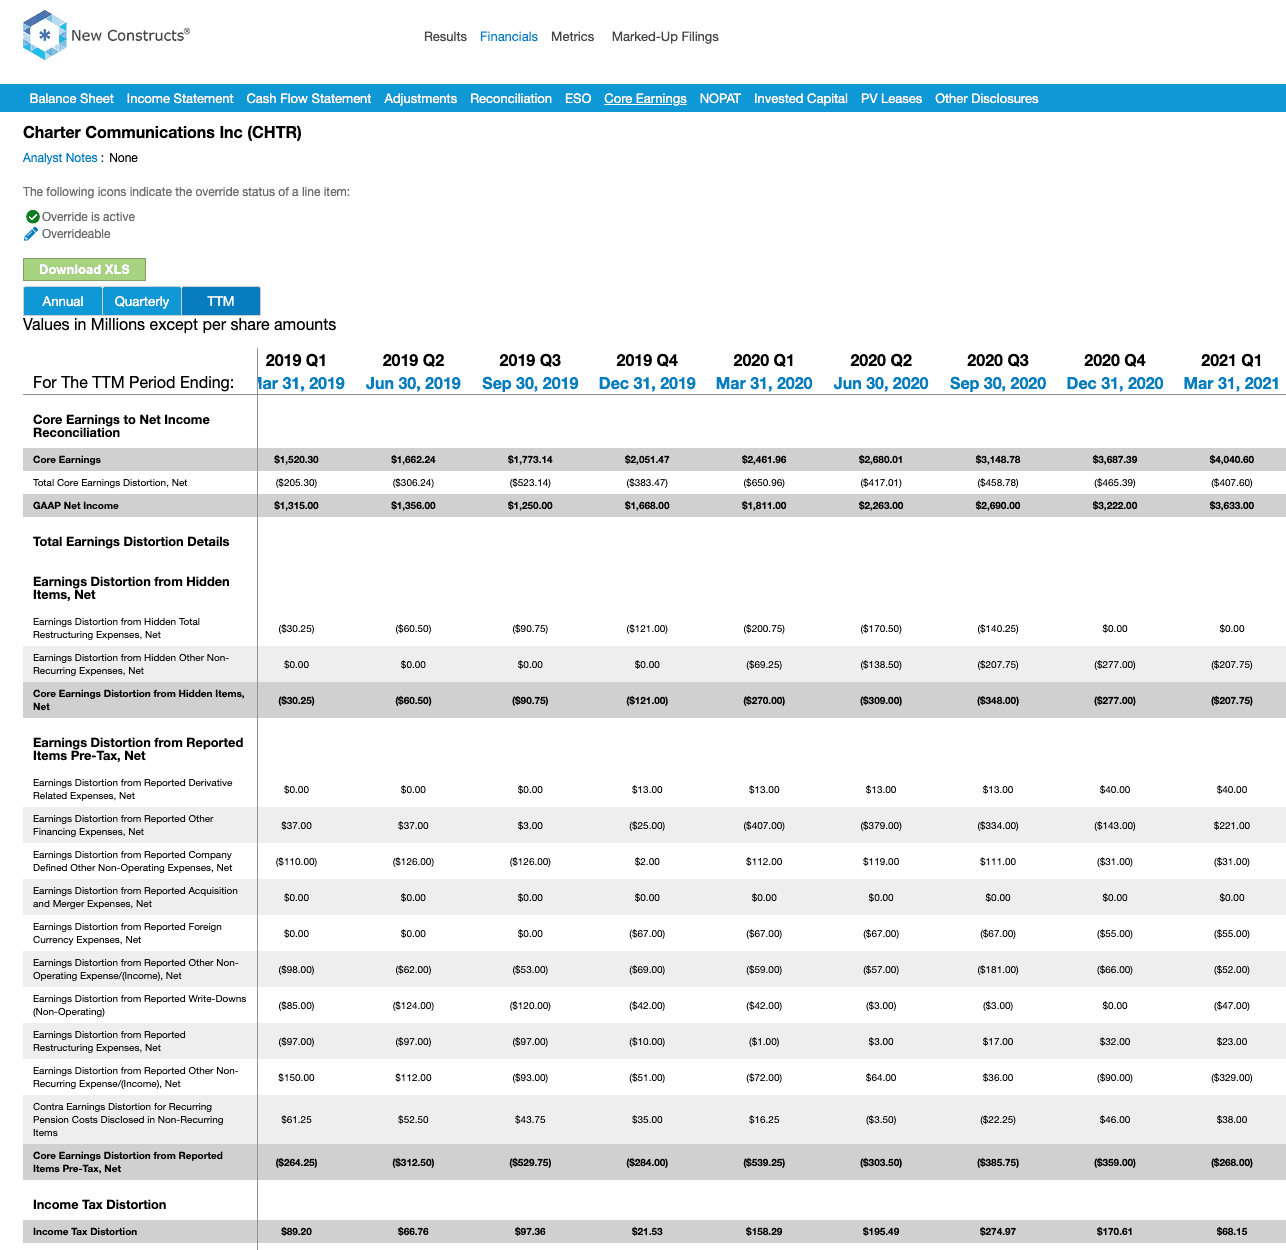
Task: Click the Reported Company Defined value $119.00
Action: (x=881, y=862)
